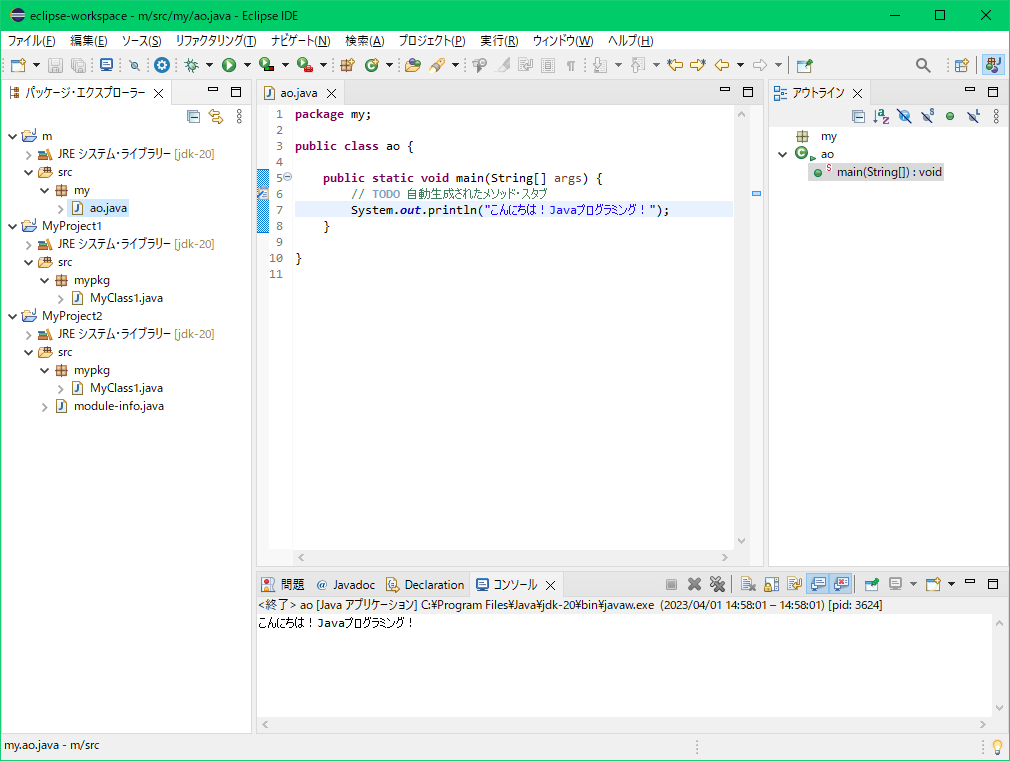
Task: Collapse the my package node
Action: (x=44, y=191)
